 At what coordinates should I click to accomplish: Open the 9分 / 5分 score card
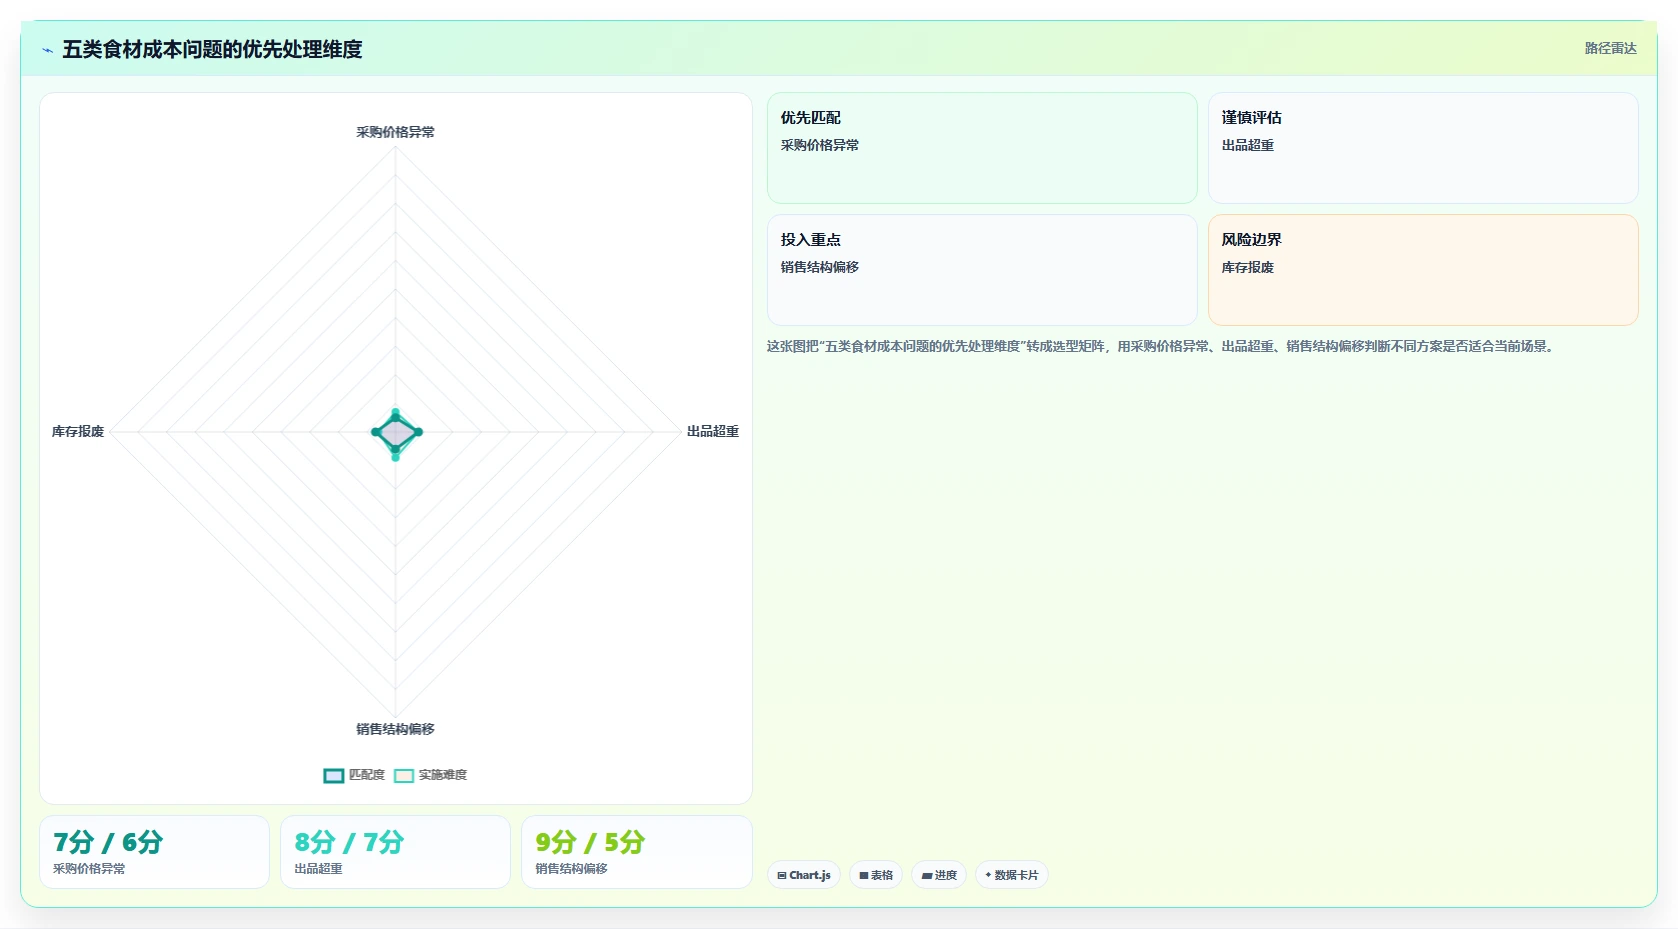click(636, 852)
